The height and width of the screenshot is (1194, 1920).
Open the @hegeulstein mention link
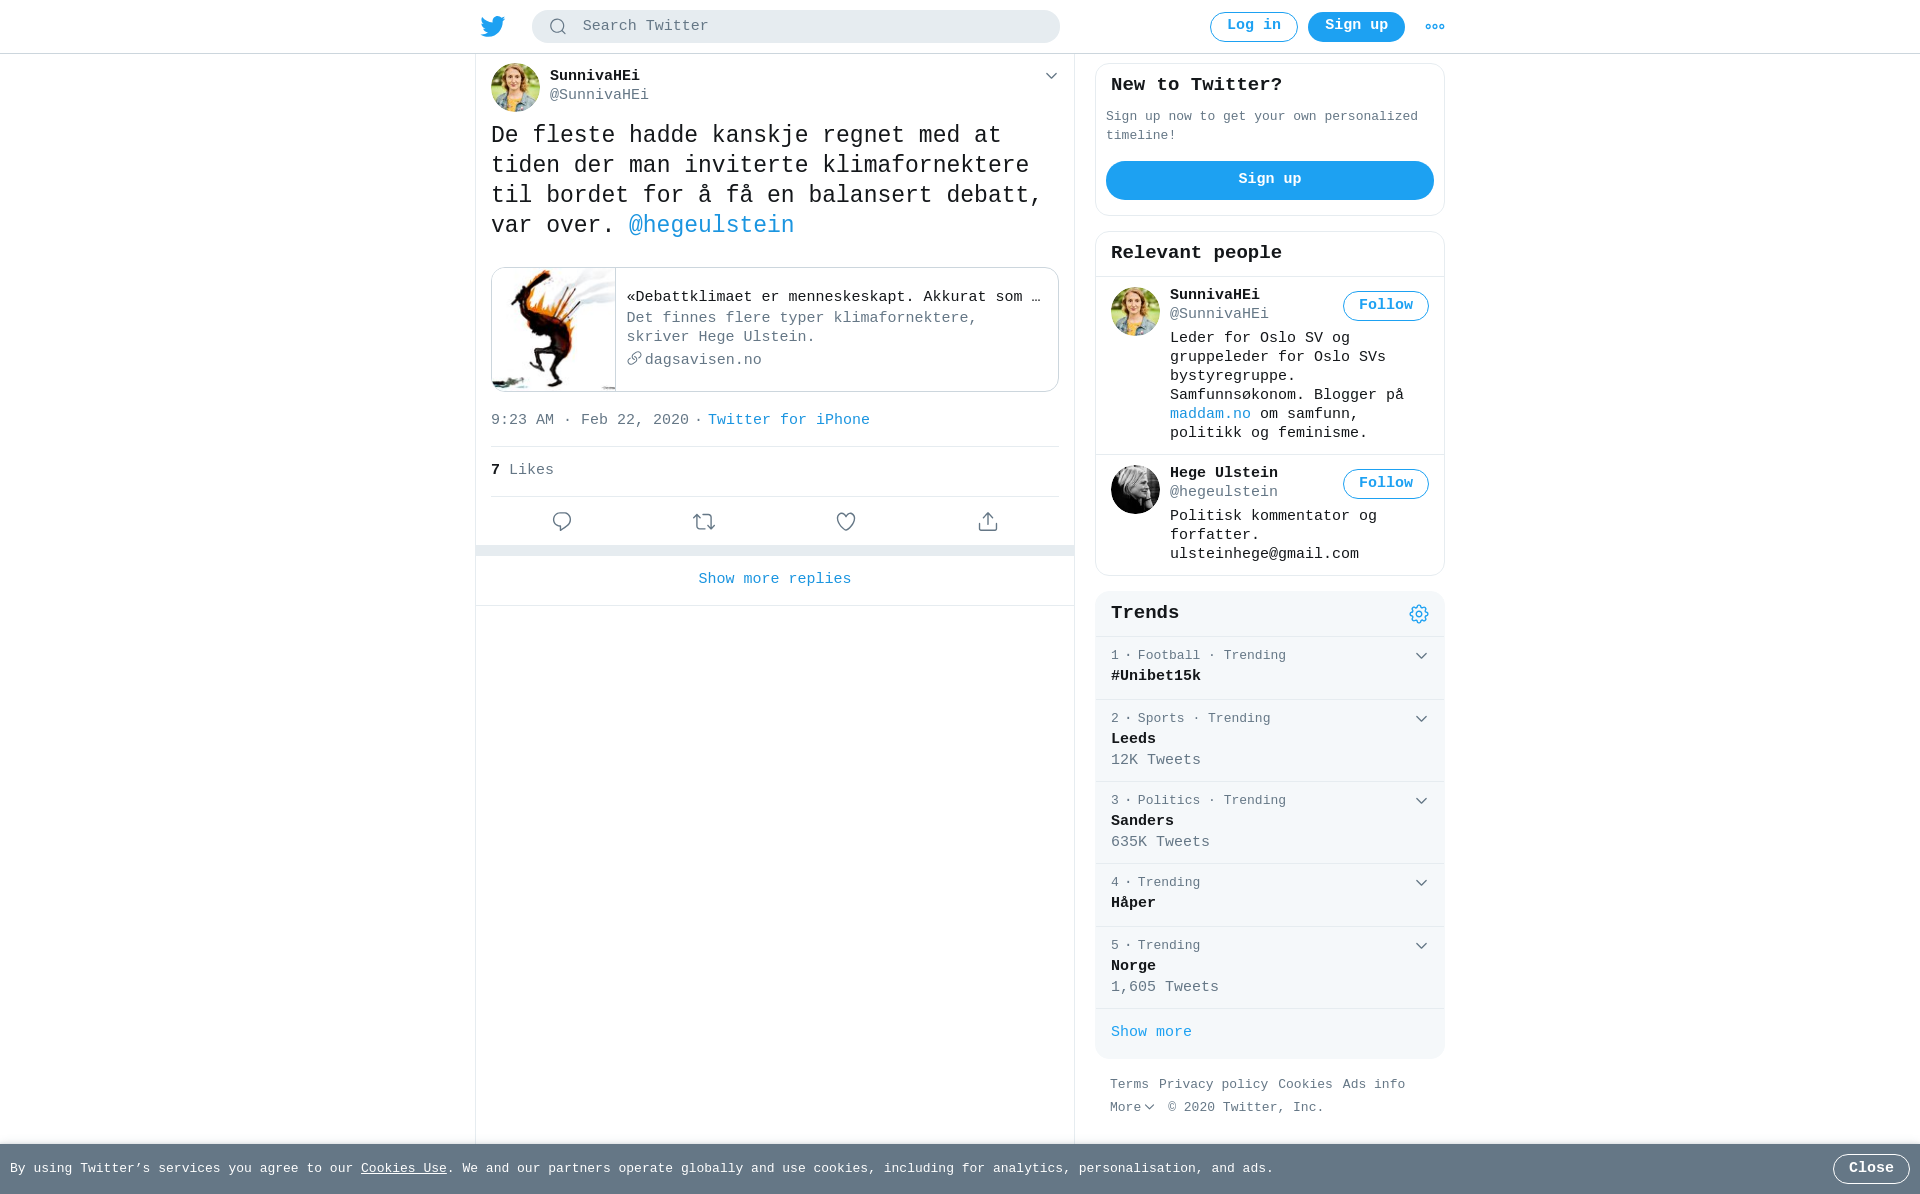click(x=711, y=226)
